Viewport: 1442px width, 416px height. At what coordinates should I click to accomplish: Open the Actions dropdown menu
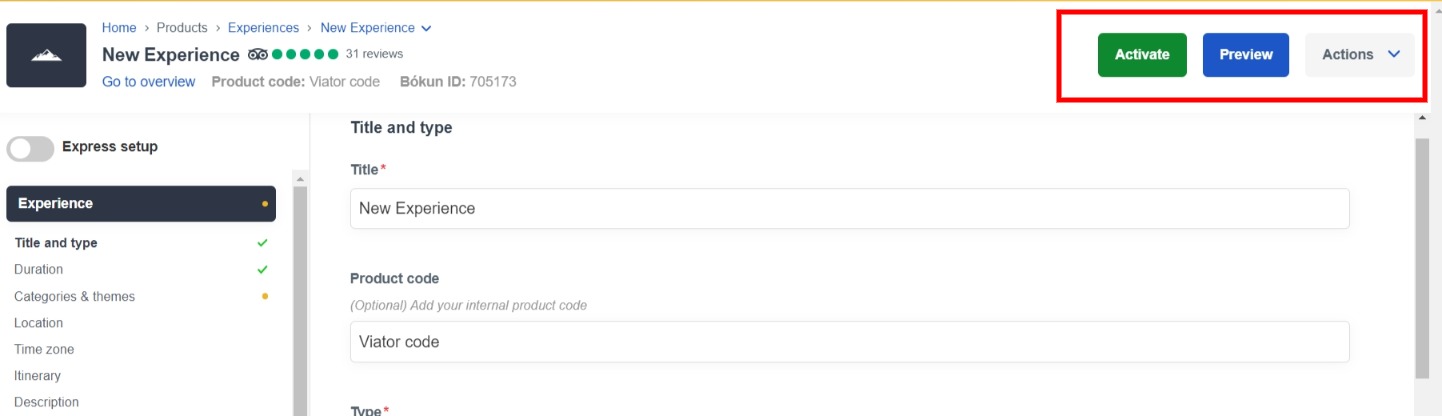coord(1360,55)
